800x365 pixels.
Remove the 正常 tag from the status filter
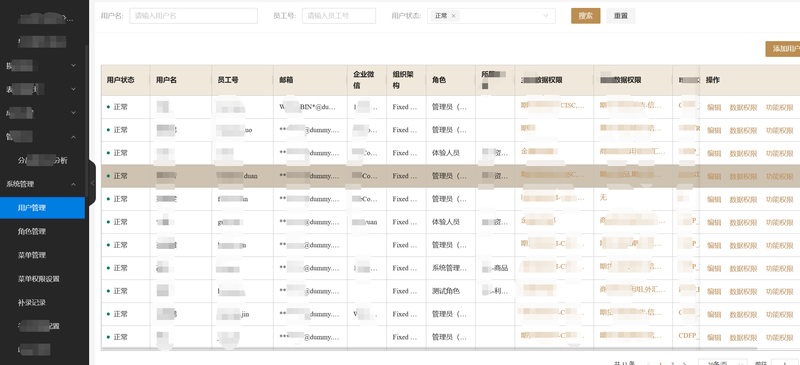453,16
